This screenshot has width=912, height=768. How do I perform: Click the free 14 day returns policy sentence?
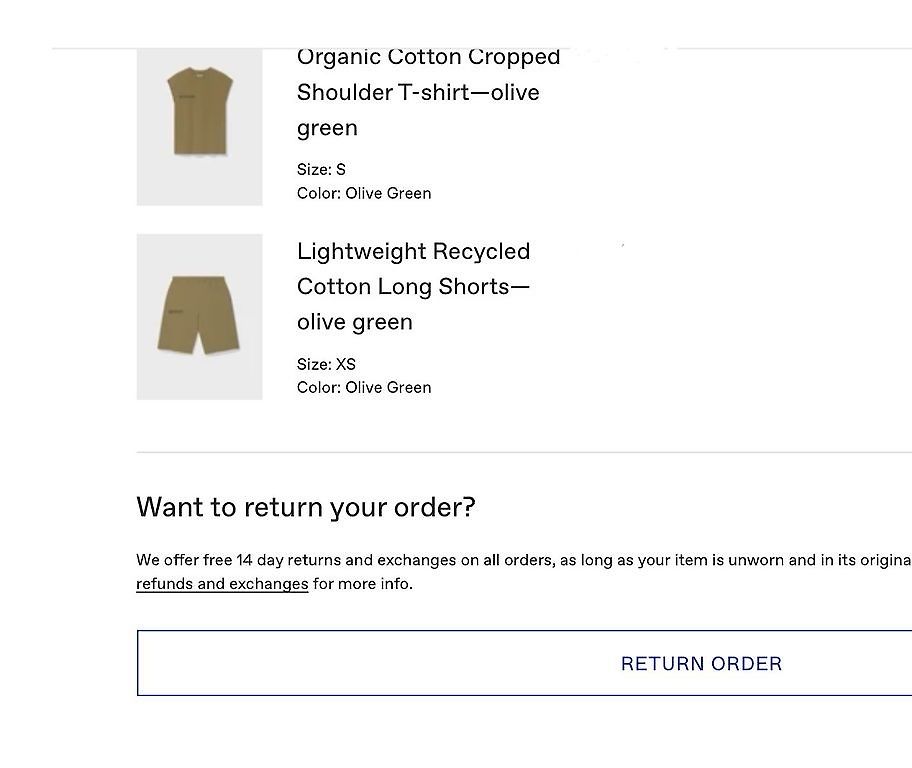click(524, 560)
